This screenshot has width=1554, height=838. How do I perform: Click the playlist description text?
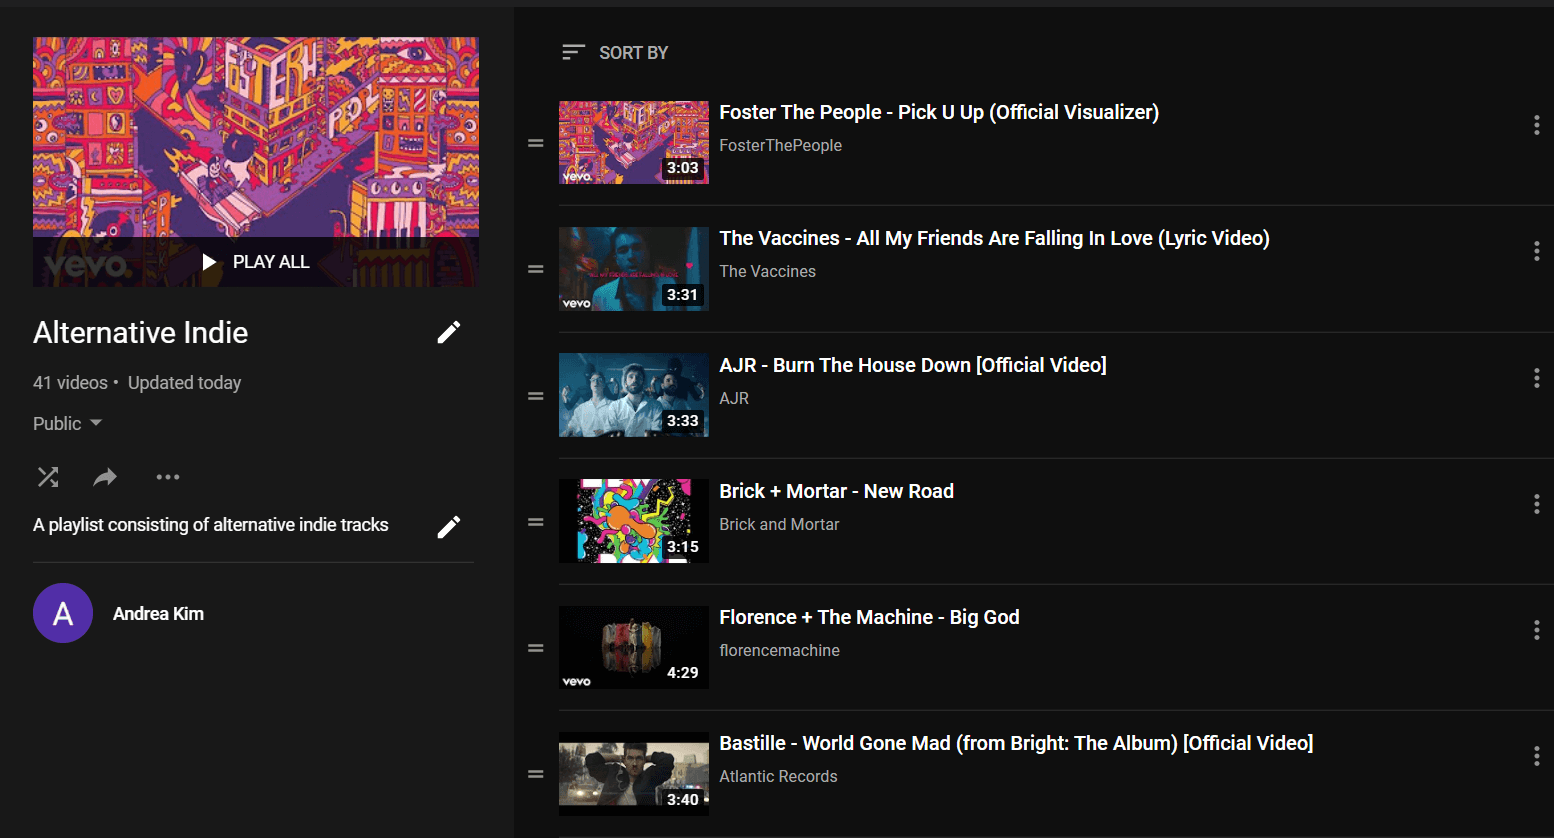[x=211, y=525]
